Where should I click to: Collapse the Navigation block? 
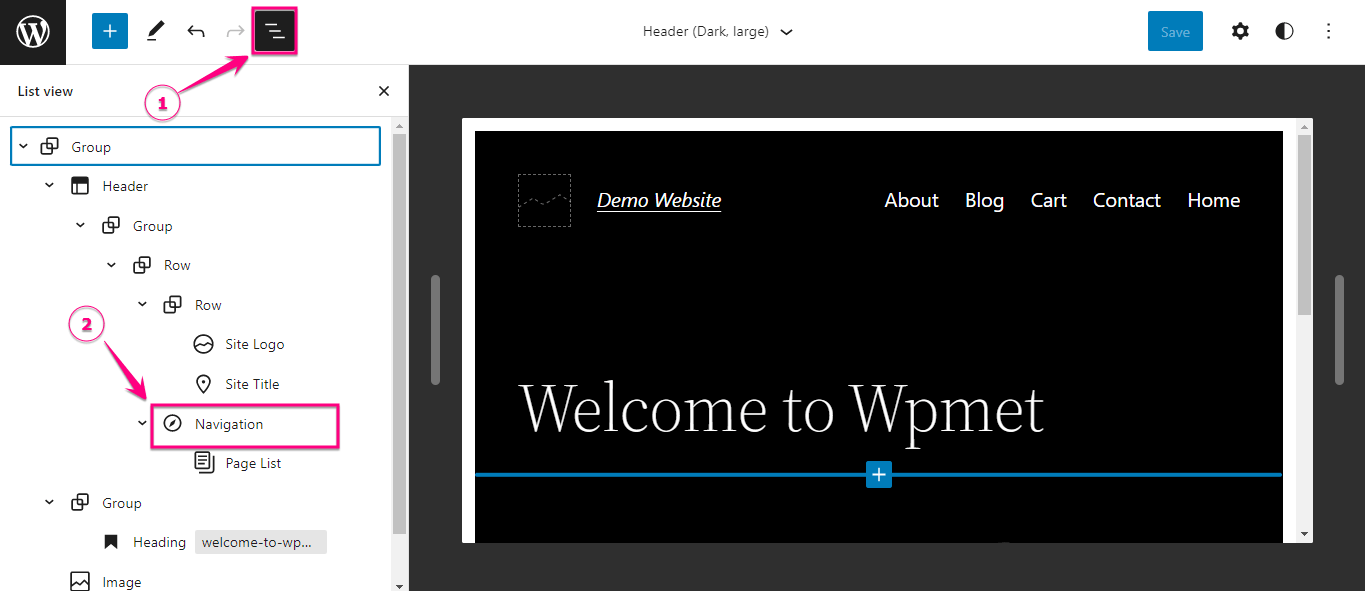click(142, 424)
